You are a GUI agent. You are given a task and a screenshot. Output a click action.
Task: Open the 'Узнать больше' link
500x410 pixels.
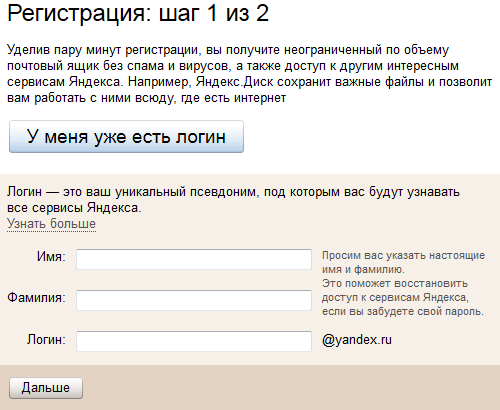(x=51, y=224)
